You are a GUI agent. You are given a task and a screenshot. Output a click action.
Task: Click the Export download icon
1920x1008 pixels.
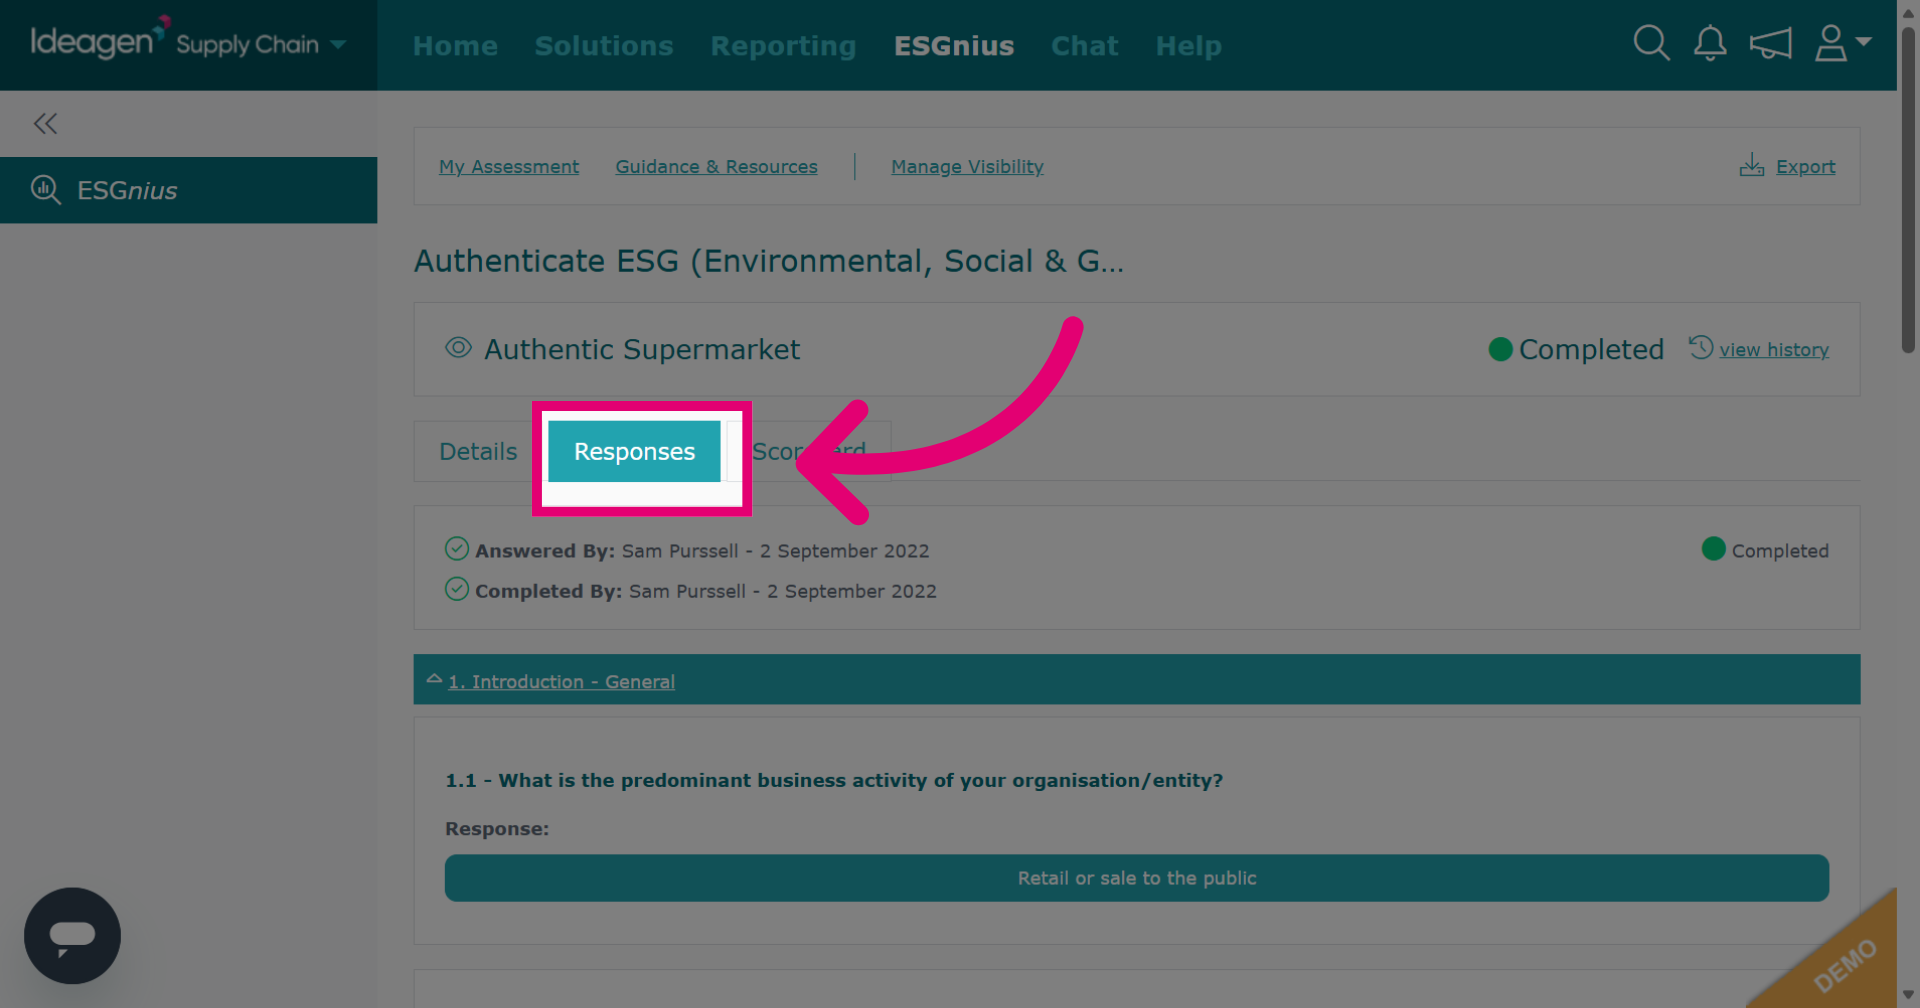point(1752,165)
